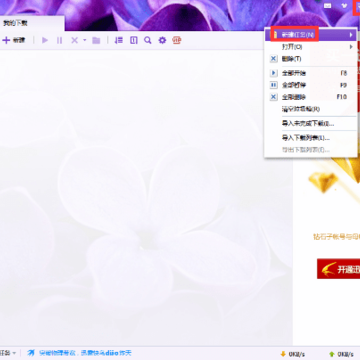Choose 清空垃圾箱(R) menu entry
The height and width of the screenshot is (360, 360).
point(311,109)
